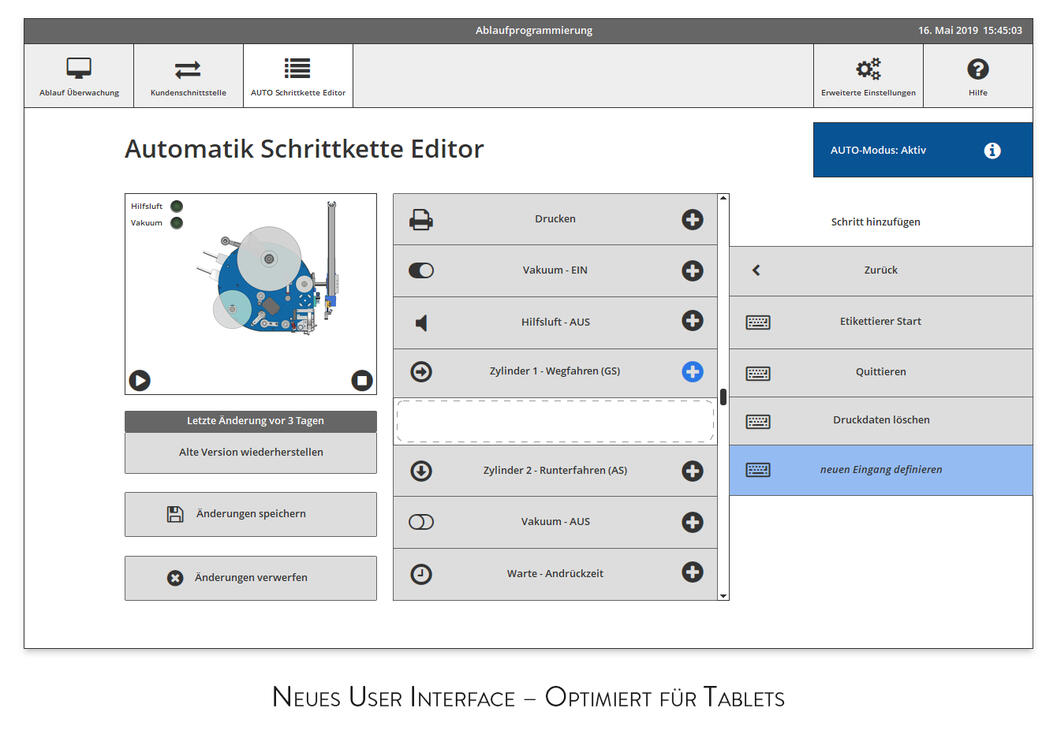
Task: Choose Quittieren entry
Action: pyautogui.click(x=880, y=373)
